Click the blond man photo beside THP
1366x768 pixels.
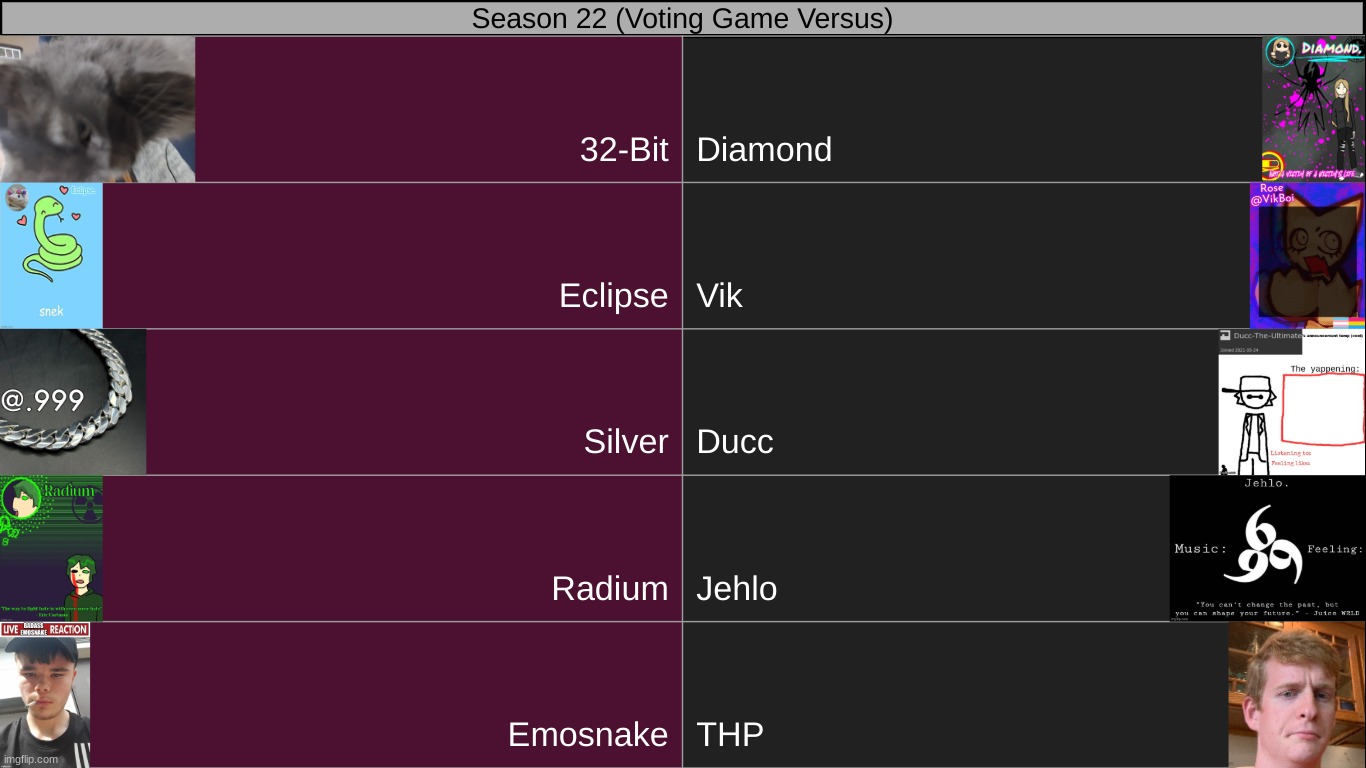(1296, 694)
